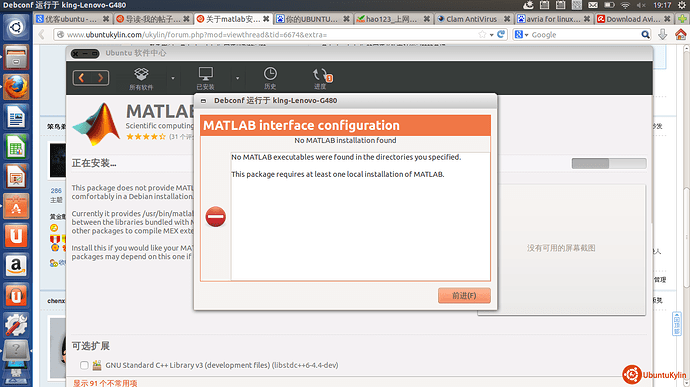Switch to hao123 tab
Image resolution: width=690 pixels, height=387 pixels.
[393, 19]
